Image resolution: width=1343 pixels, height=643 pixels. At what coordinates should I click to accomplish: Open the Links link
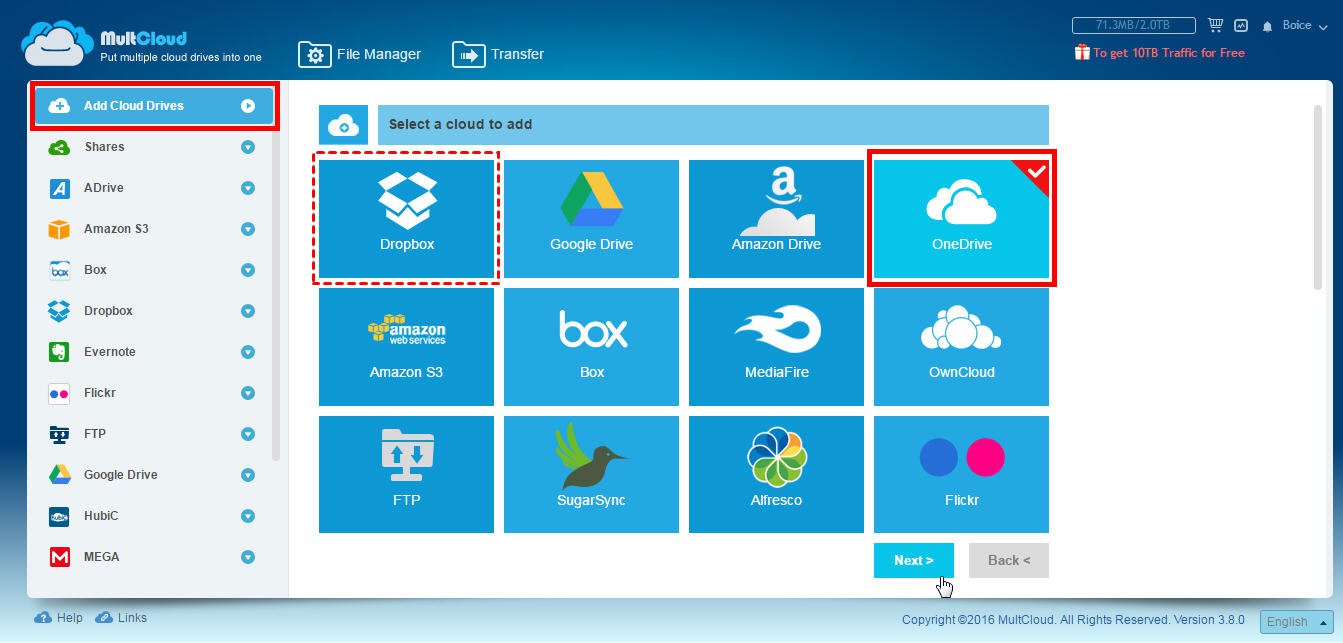121,618
